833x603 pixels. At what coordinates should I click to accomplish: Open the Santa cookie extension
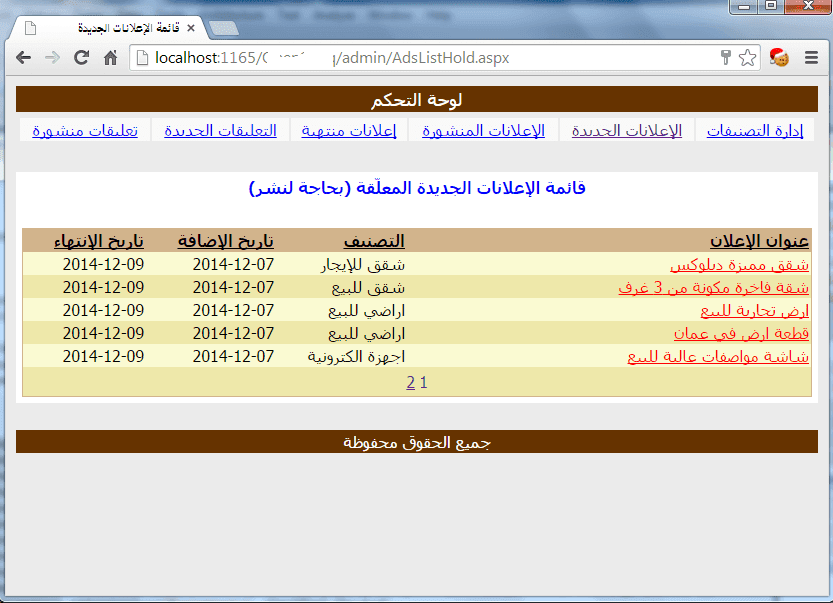coord(779,57)
